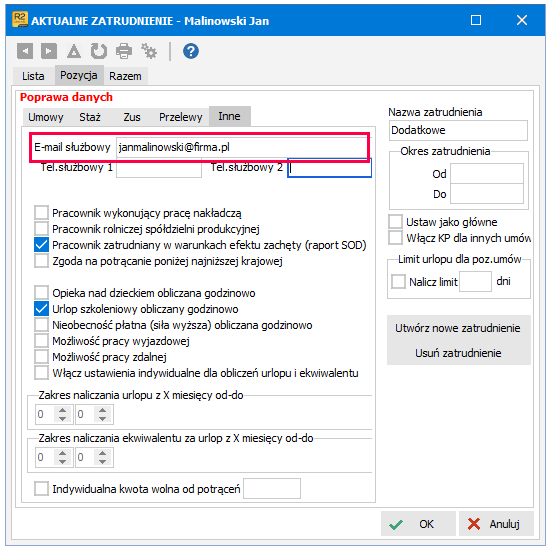Focus the Nazwa zatrudnienia text field
Screen dimensions: 547x549
point(458,130)
